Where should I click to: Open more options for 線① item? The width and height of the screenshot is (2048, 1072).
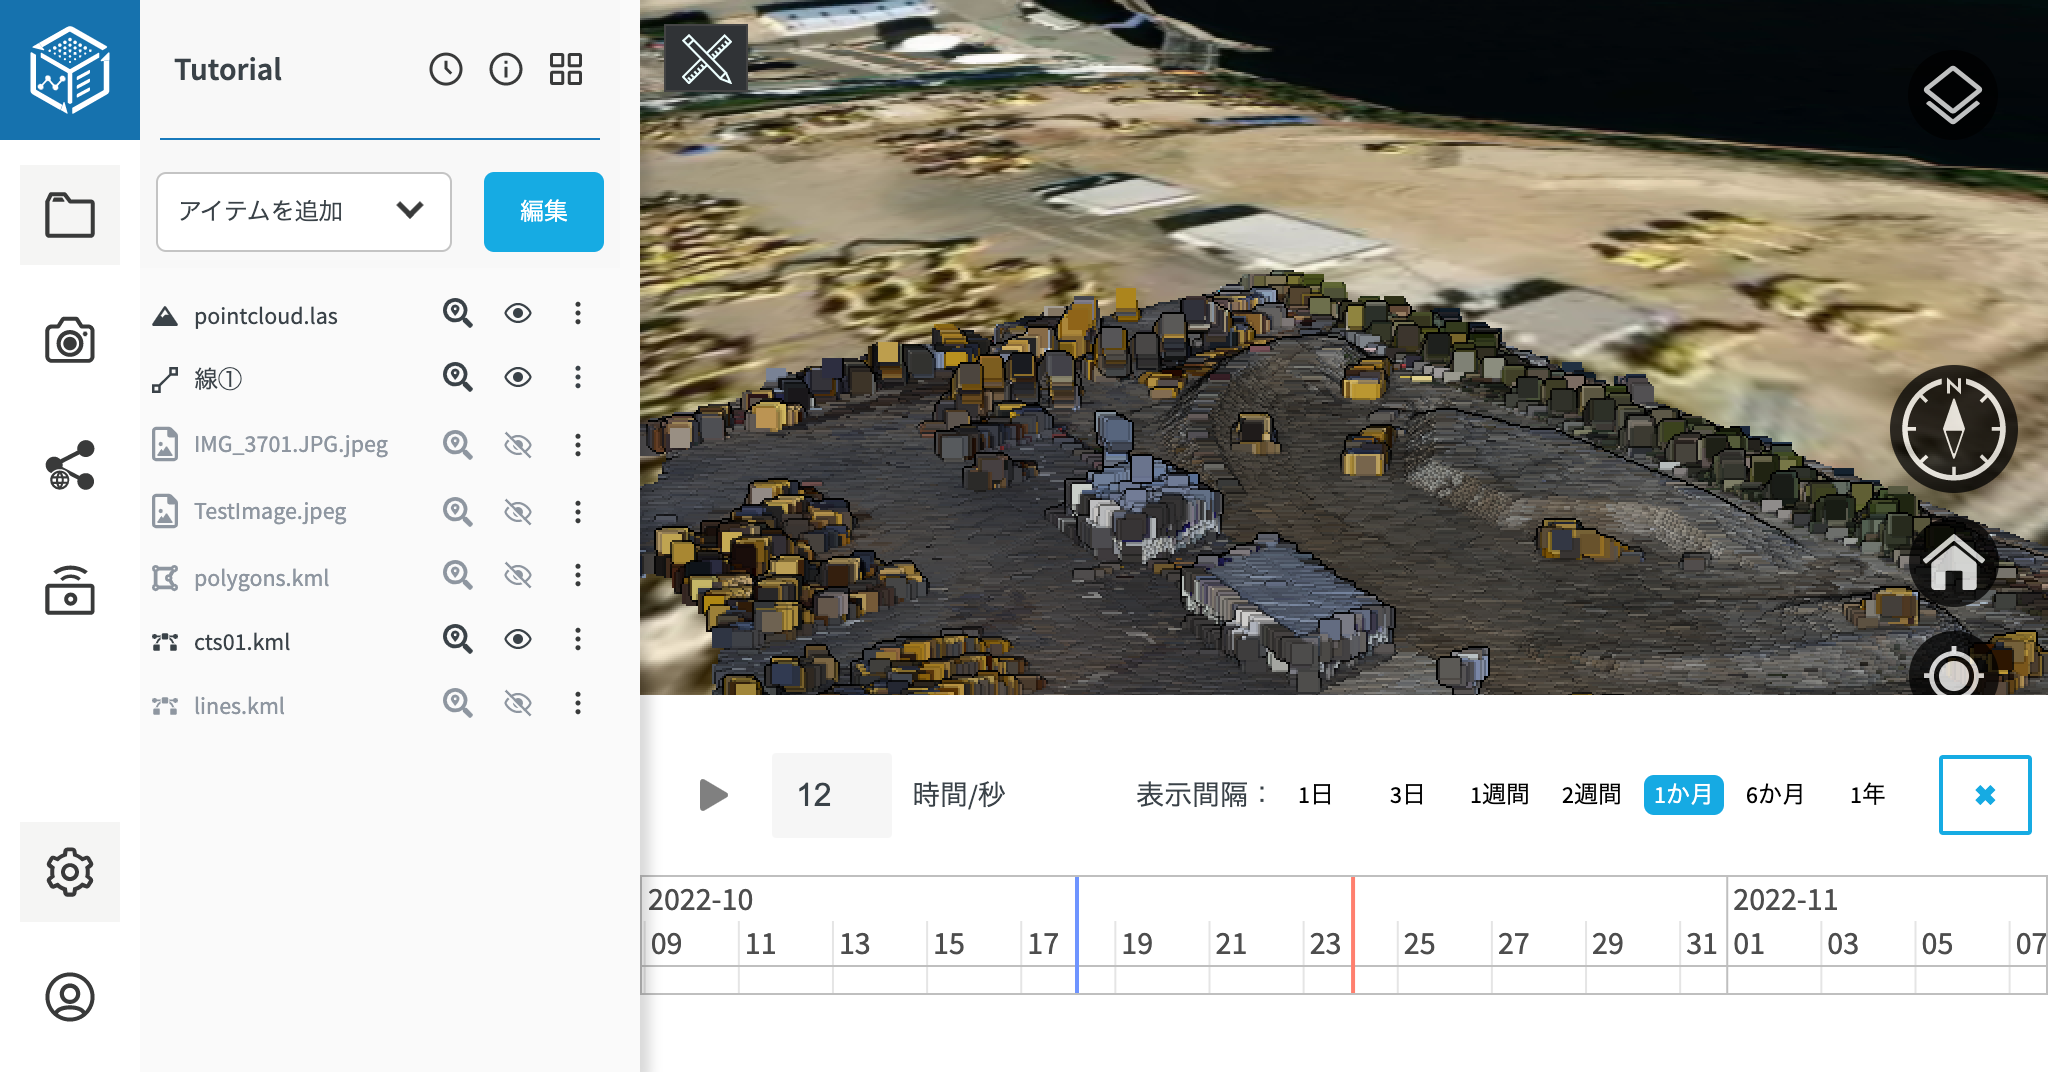577,378
